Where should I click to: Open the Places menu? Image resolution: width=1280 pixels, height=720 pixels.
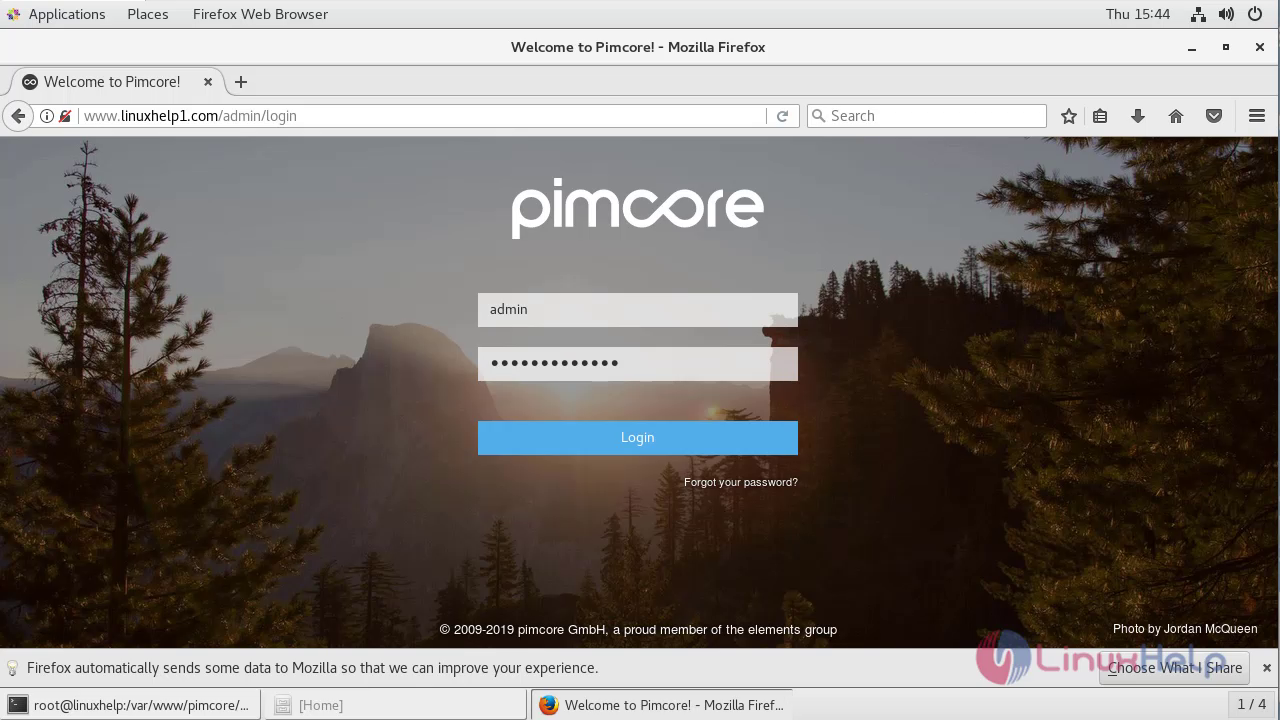pyautogui.click(x=148, y=14)
